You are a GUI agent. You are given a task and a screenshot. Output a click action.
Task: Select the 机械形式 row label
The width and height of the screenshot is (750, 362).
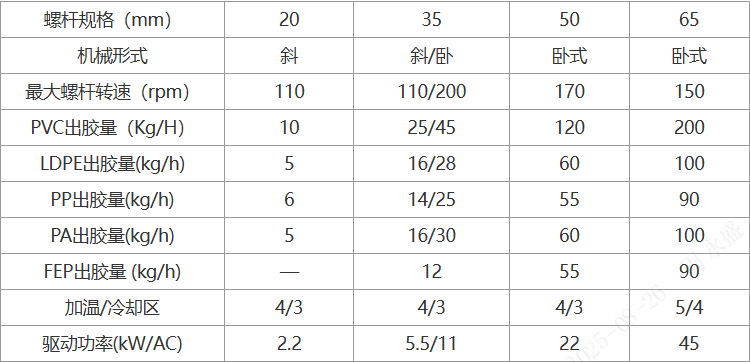[x=112, y=56]
